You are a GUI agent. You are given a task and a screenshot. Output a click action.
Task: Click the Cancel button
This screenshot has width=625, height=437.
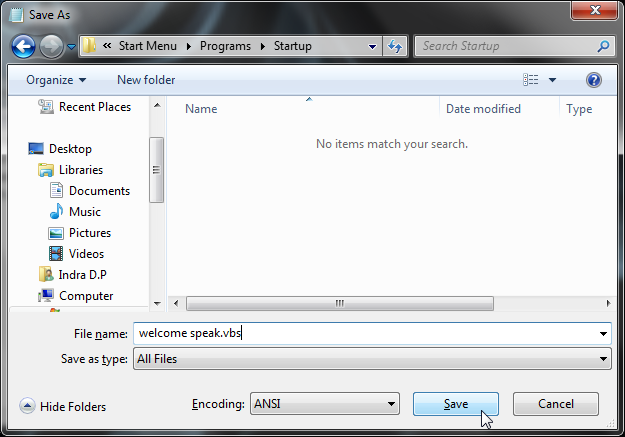pos(556,404)
